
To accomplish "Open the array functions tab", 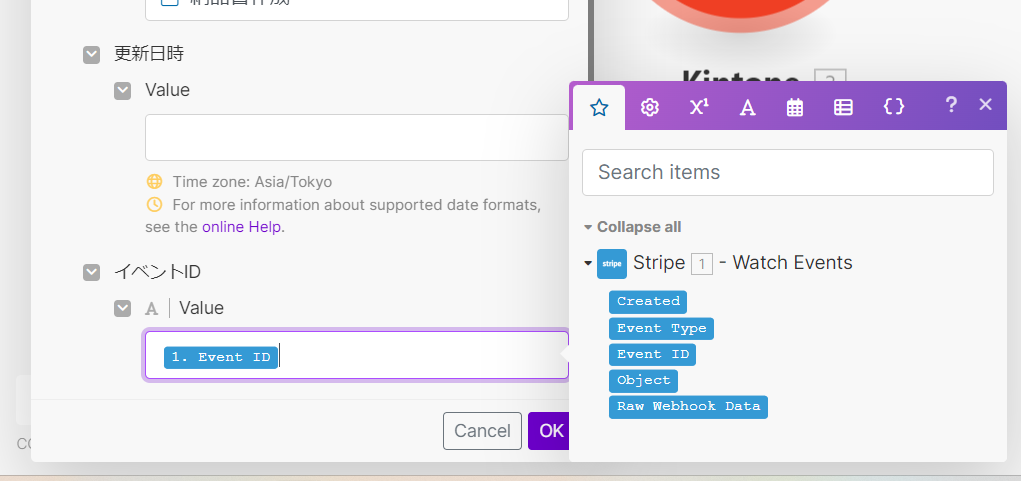I will point(843,107).
